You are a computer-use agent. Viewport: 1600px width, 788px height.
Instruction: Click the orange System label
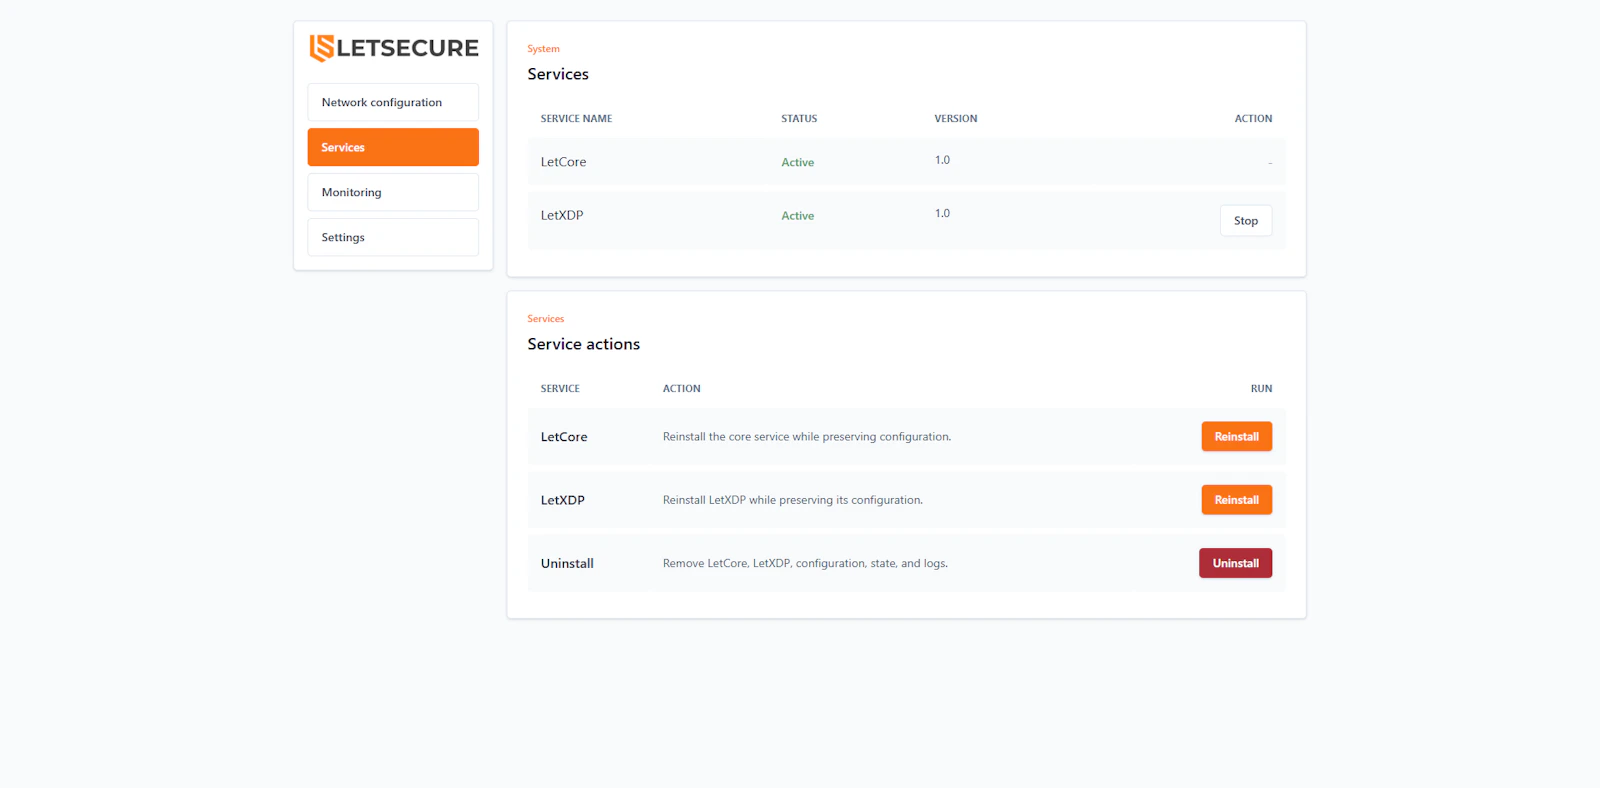point(543,49)
